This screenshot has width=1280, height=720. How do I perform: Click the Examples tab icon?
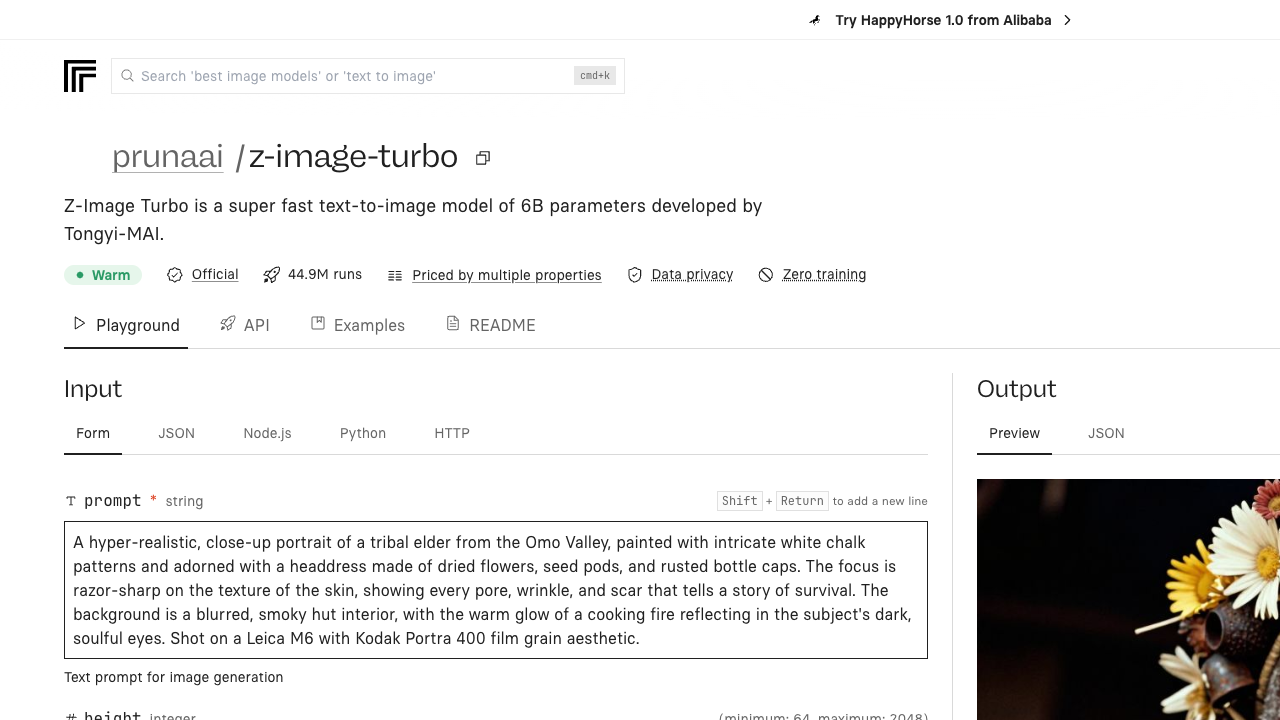coord(318,323)
